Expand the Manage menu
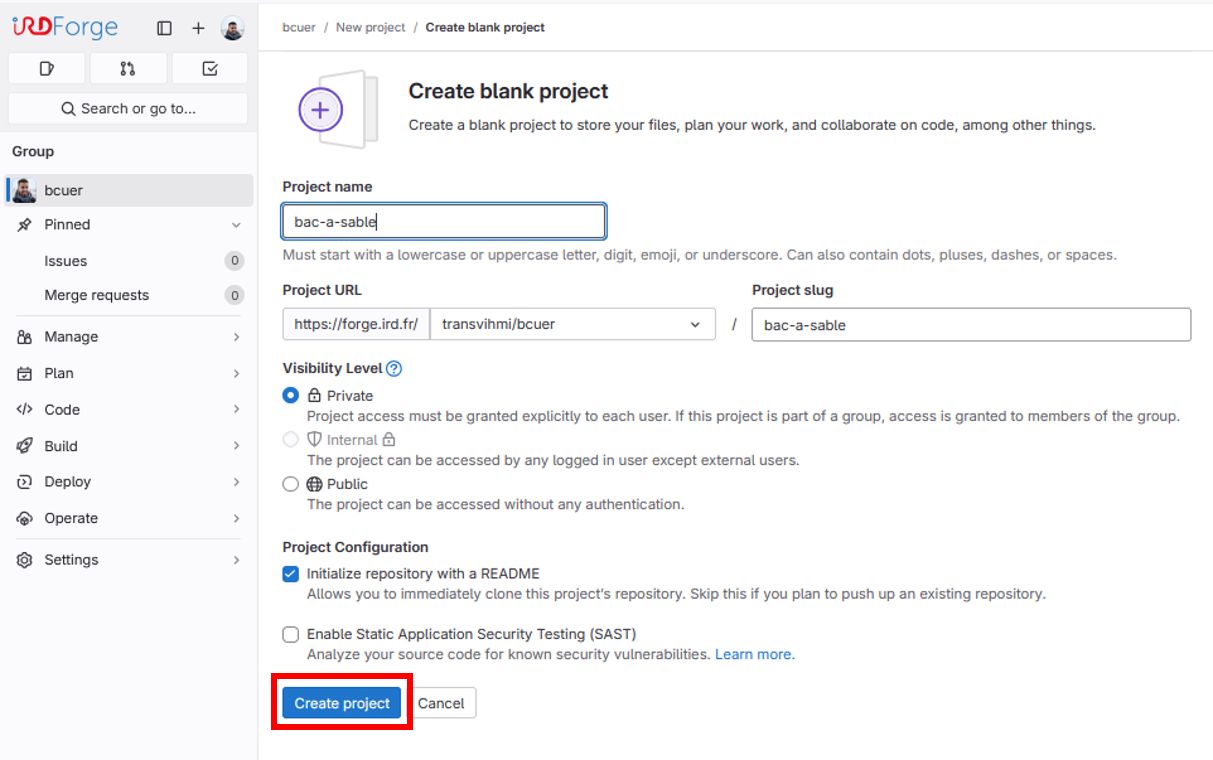This screenshot has height=760, width=1213. pyautogui.click(x=130, y=337)
